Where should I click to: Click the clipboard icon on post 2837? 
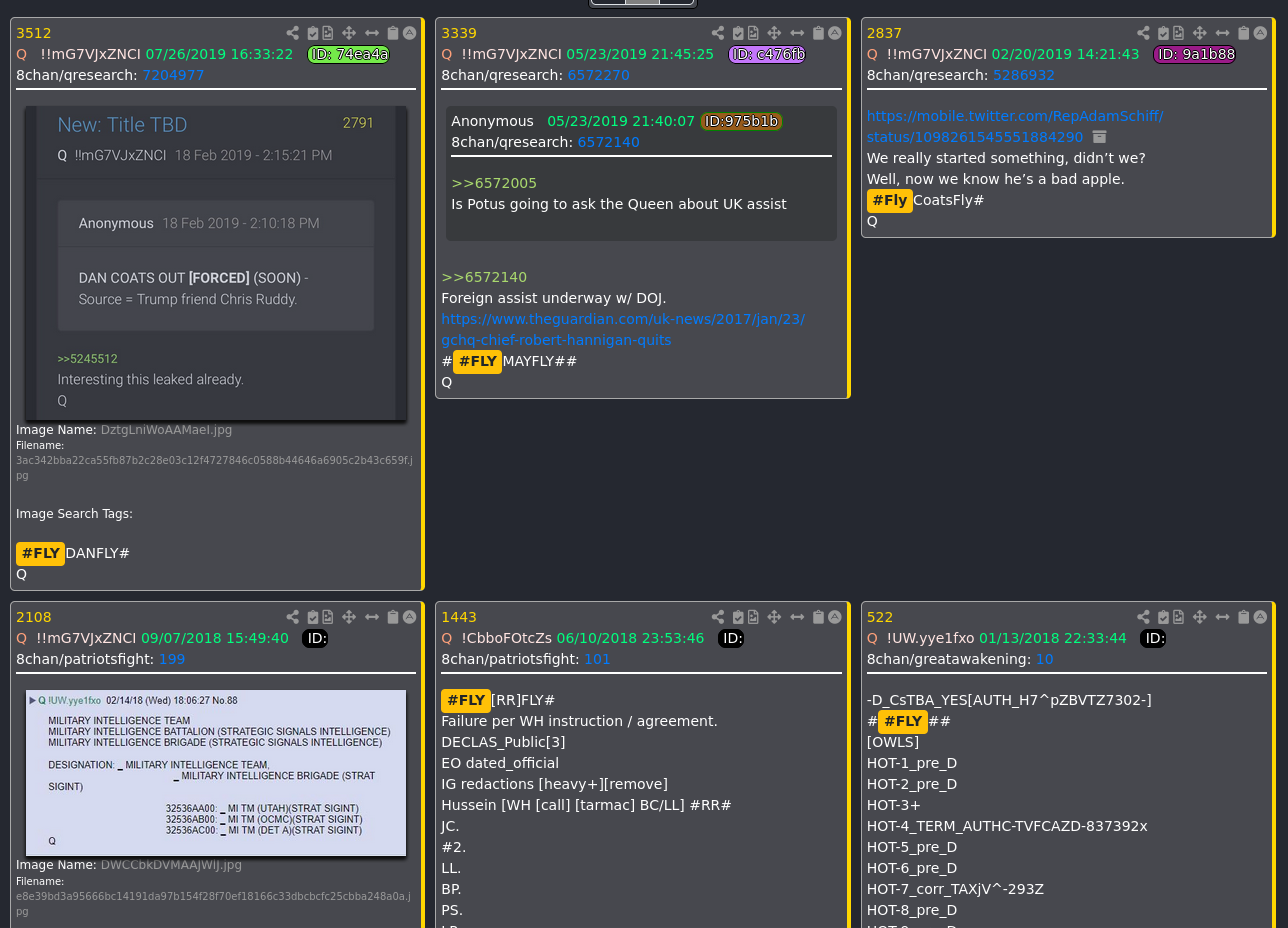(1244, 33)
